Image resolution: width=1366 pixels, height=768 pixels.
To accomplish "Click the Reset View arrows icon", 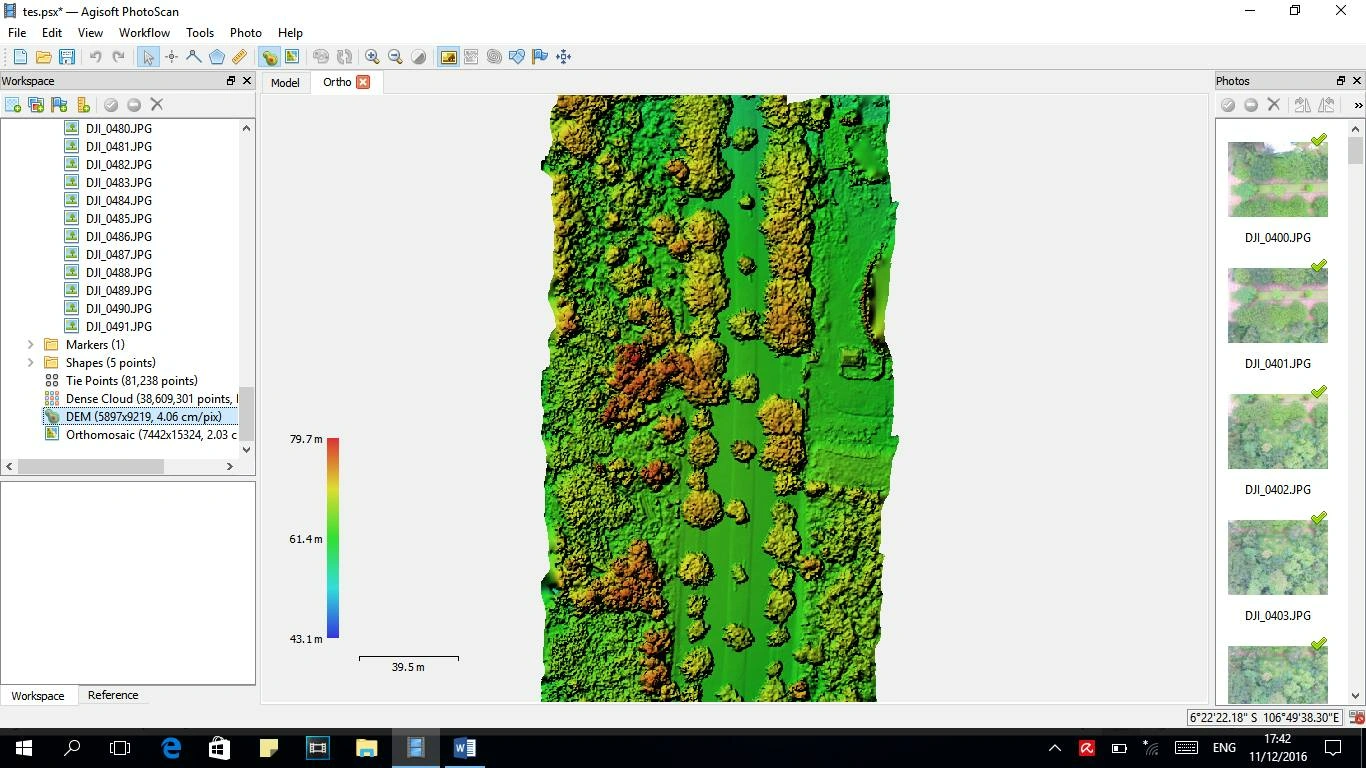I will (564, 57).
